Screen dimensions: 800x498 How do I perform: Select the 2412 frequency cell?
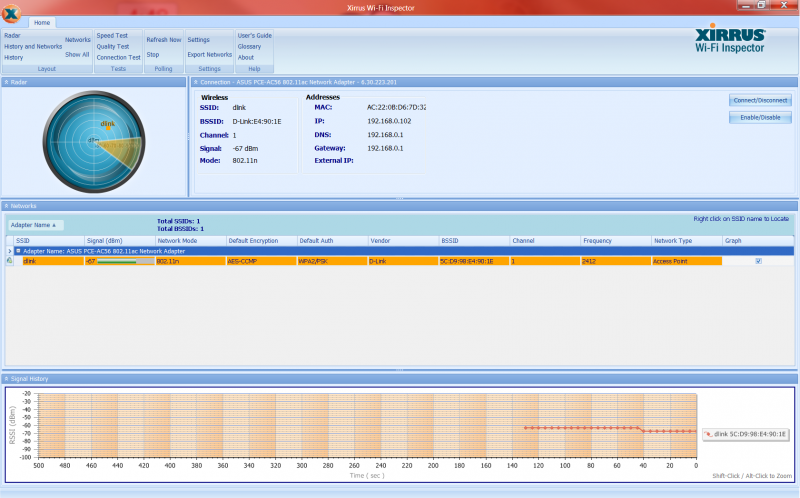click(616, 261)
